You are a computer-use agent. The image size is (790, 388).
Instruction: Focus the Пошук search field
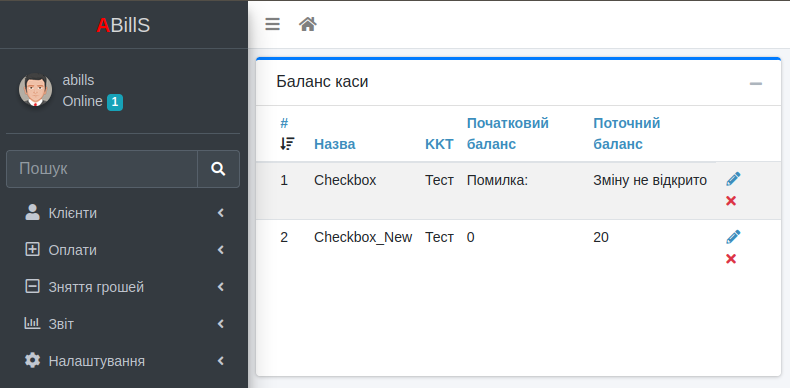coord(102,169)
